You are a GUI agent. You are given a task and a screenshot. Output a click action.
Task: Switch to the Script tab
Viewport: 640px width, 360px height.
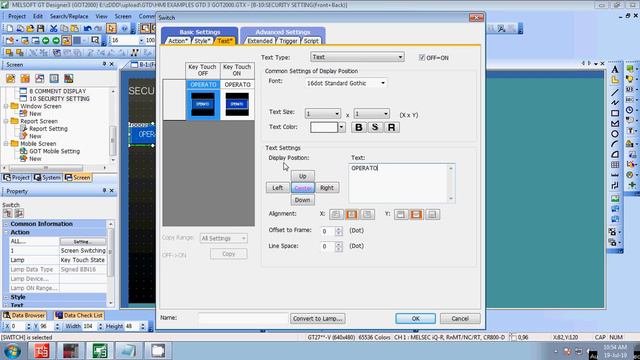click(x=311, y=41)
